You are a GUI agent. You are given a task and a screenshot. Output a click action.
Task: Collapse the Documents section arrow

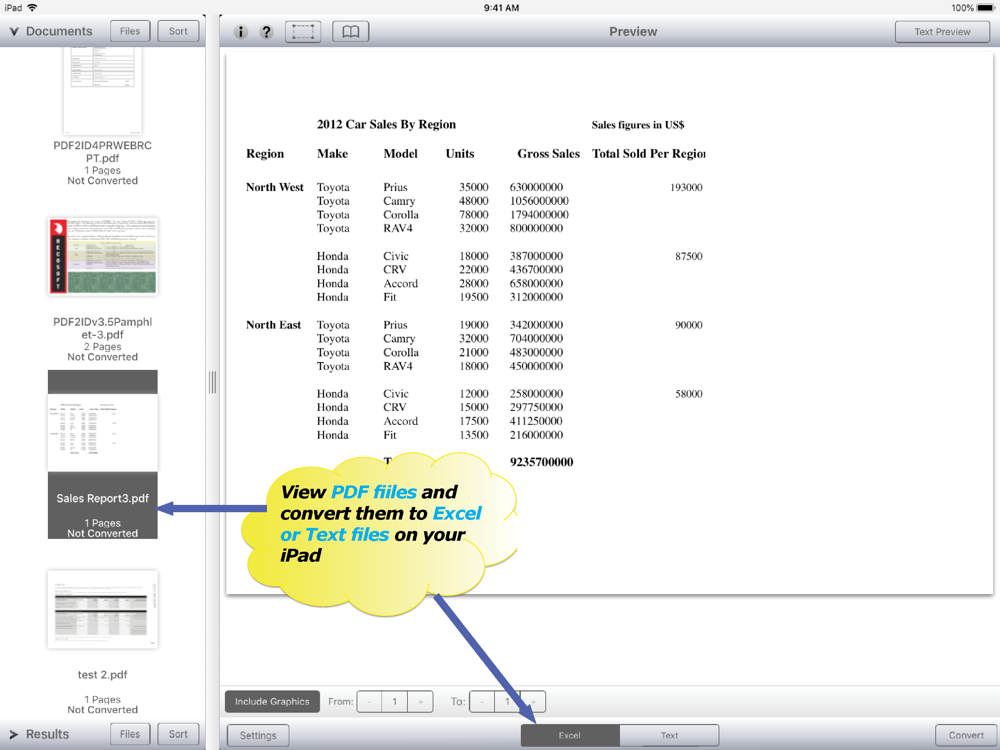13,31
